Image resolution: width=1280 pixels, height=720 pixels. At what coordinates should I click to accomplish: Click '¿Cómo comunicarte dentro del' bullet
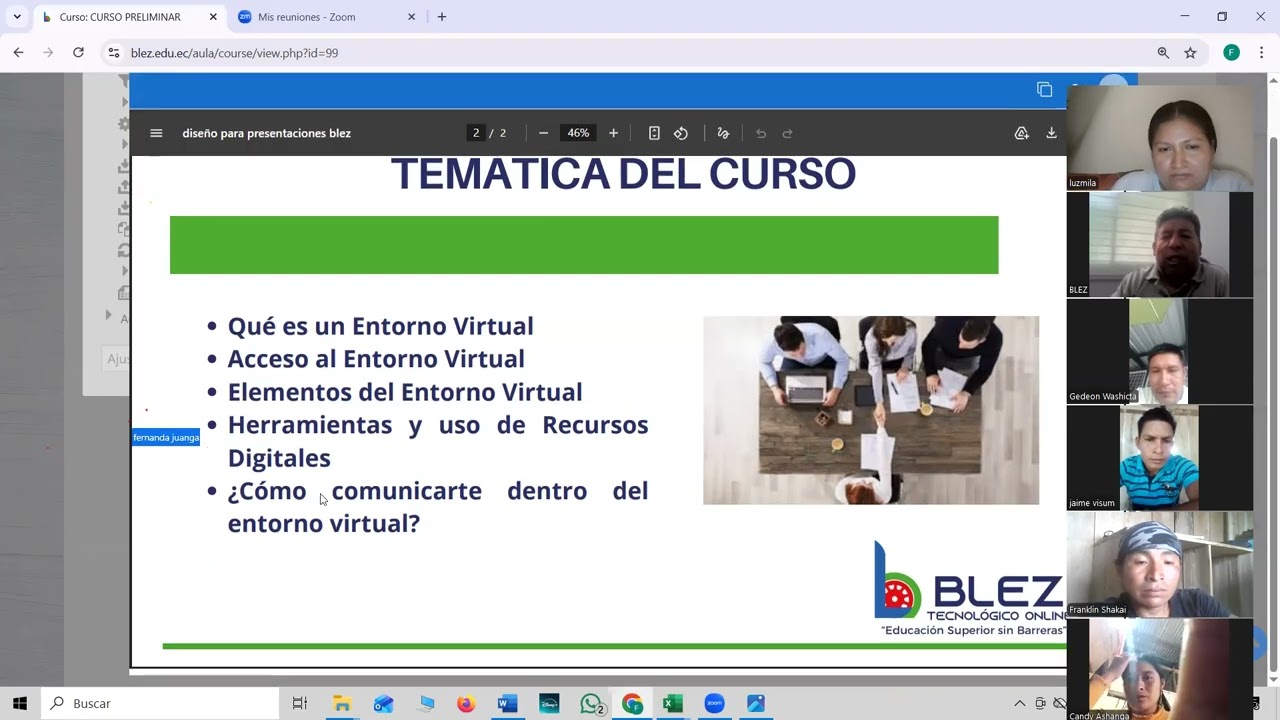pos(438,491)
